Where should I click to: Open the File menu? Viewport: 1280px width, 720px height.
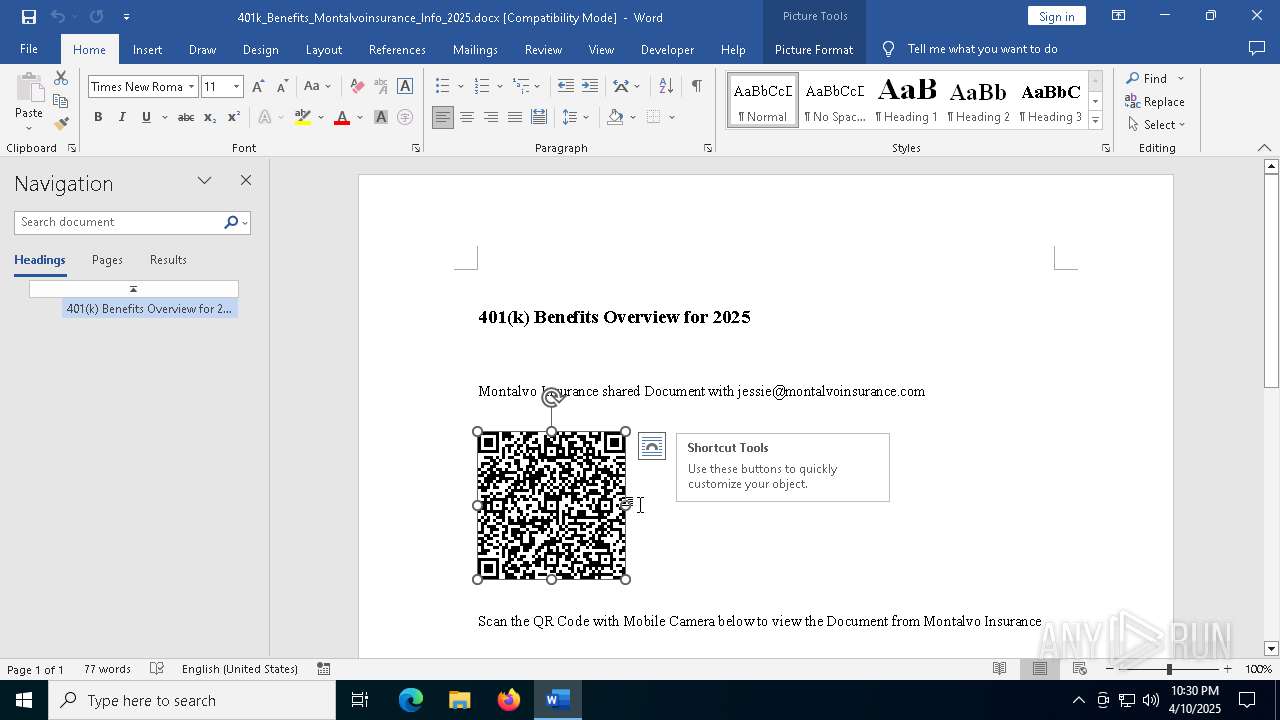point(29,49)
